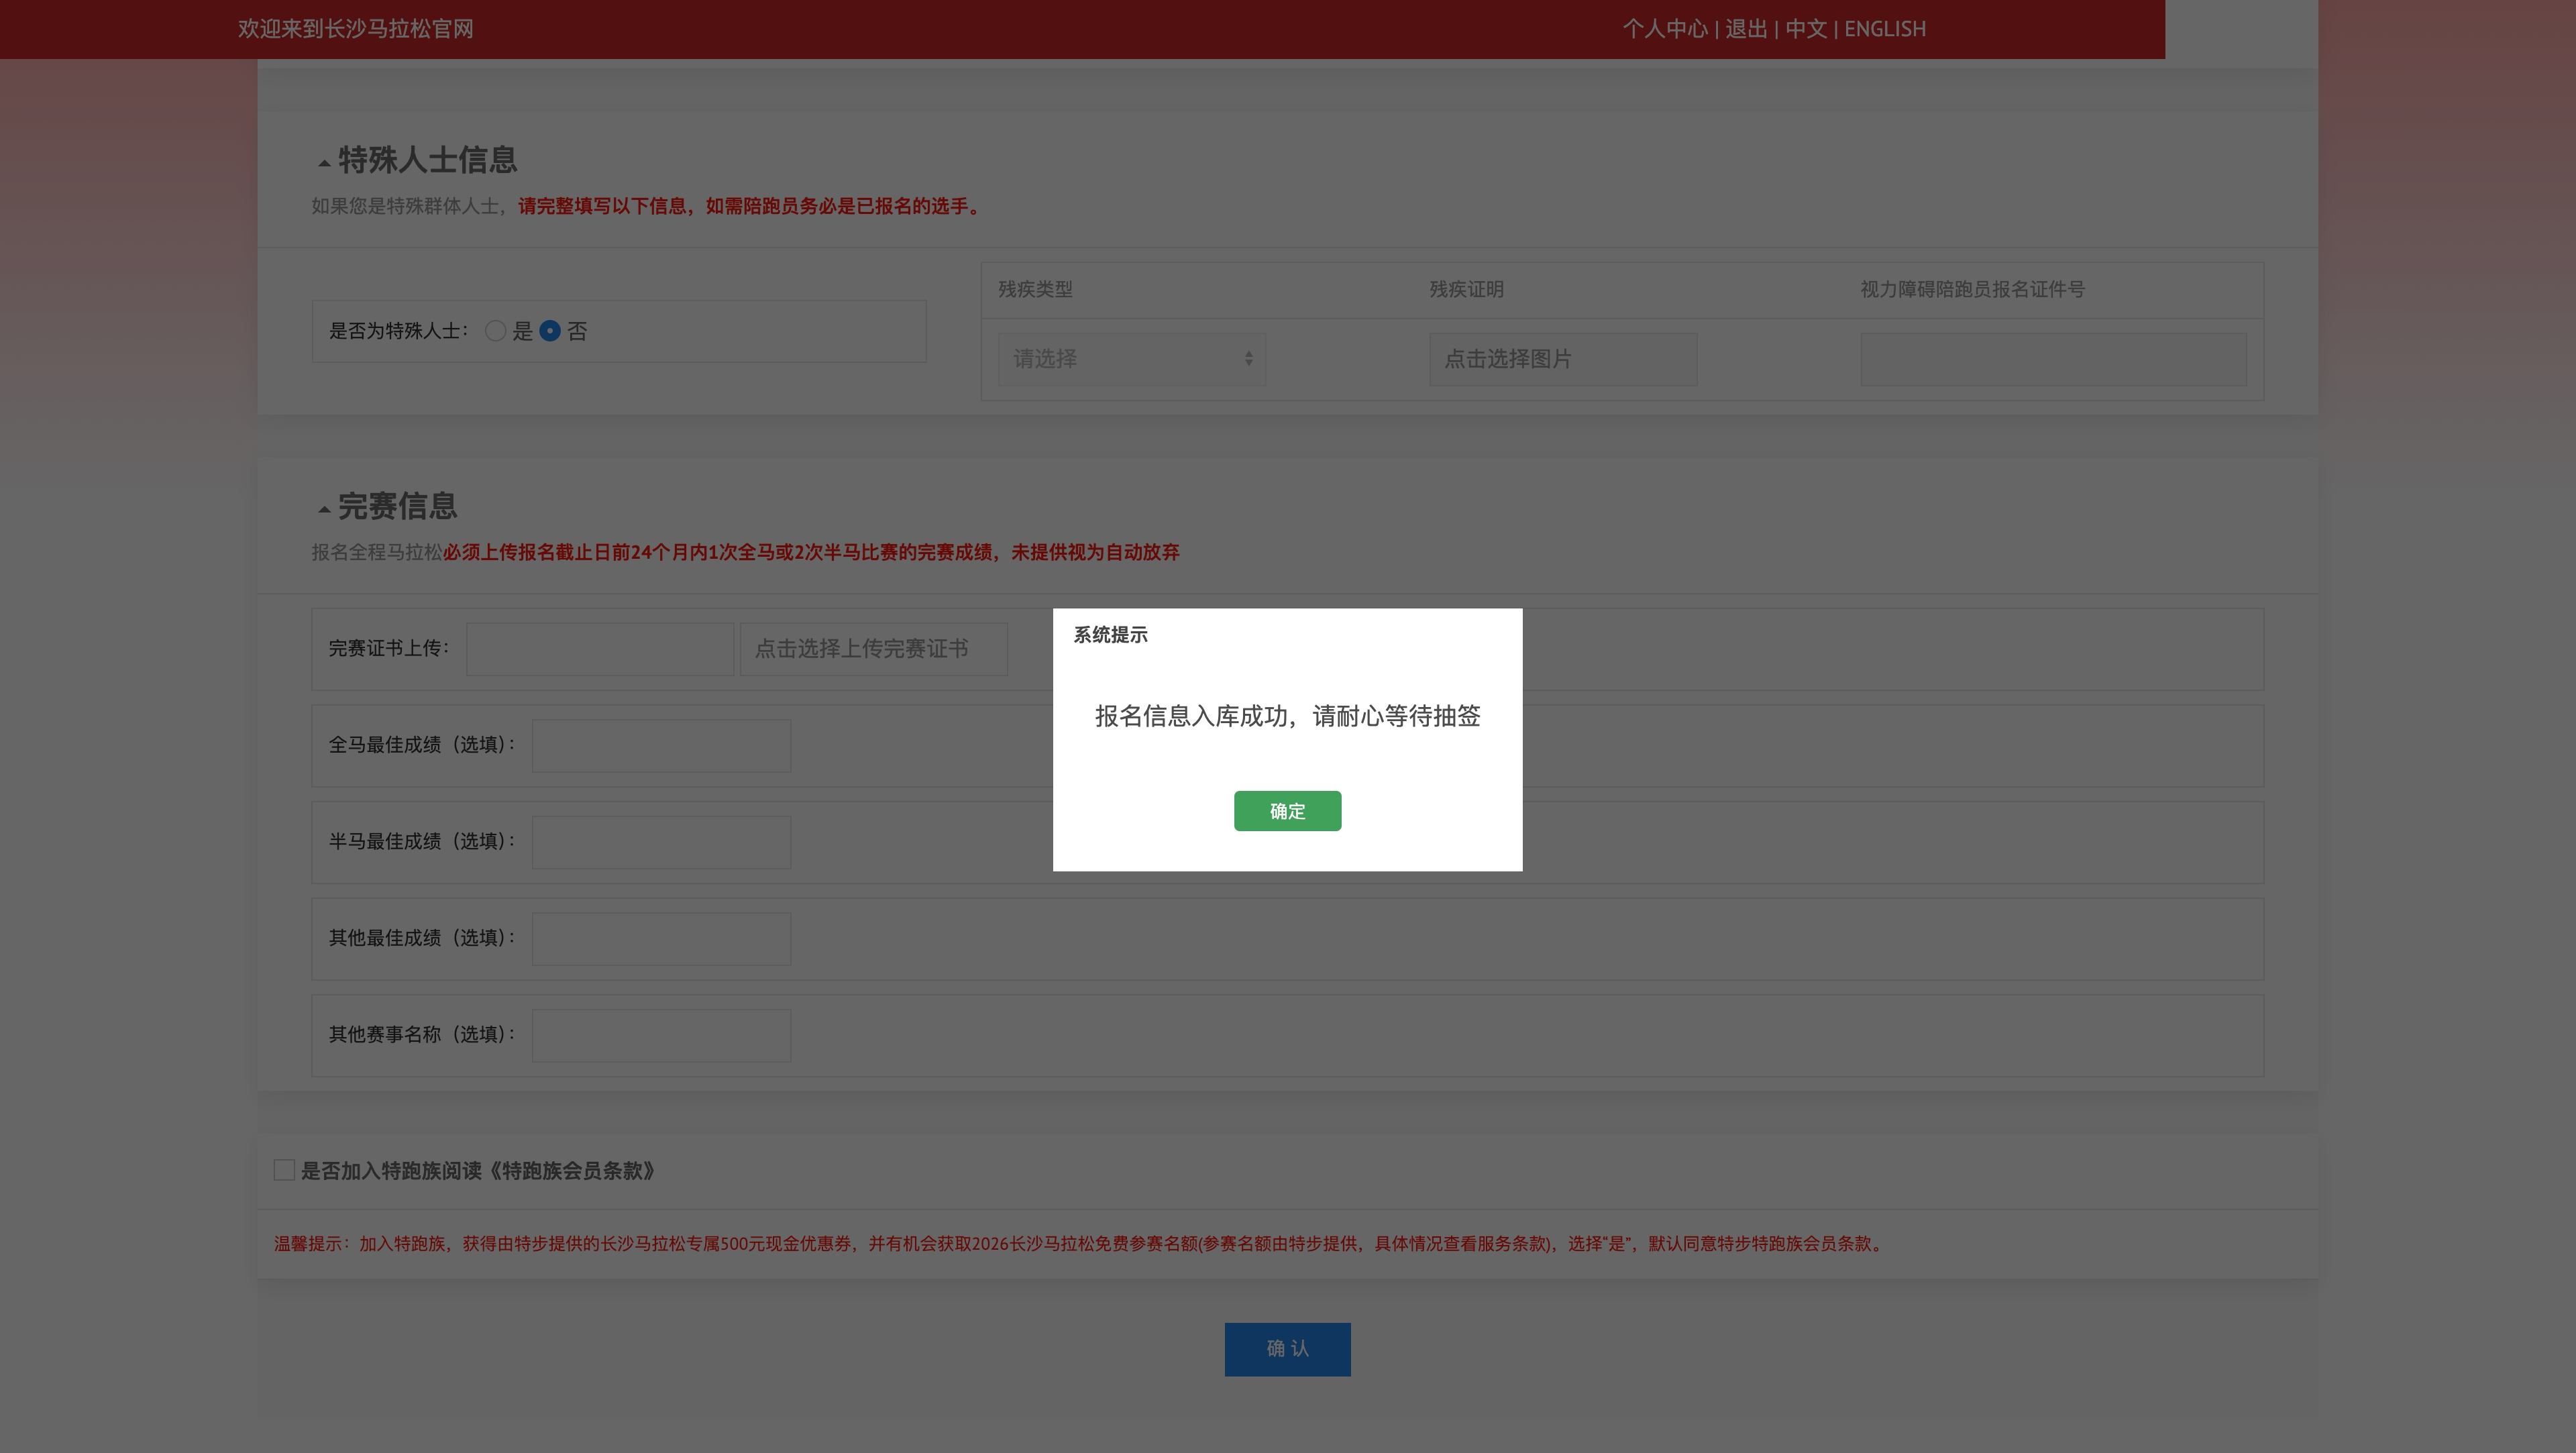The image size is (2576, 1453).
Task: Click 点击选择上传完赛证书 upload field
Action: coord(873,649)
